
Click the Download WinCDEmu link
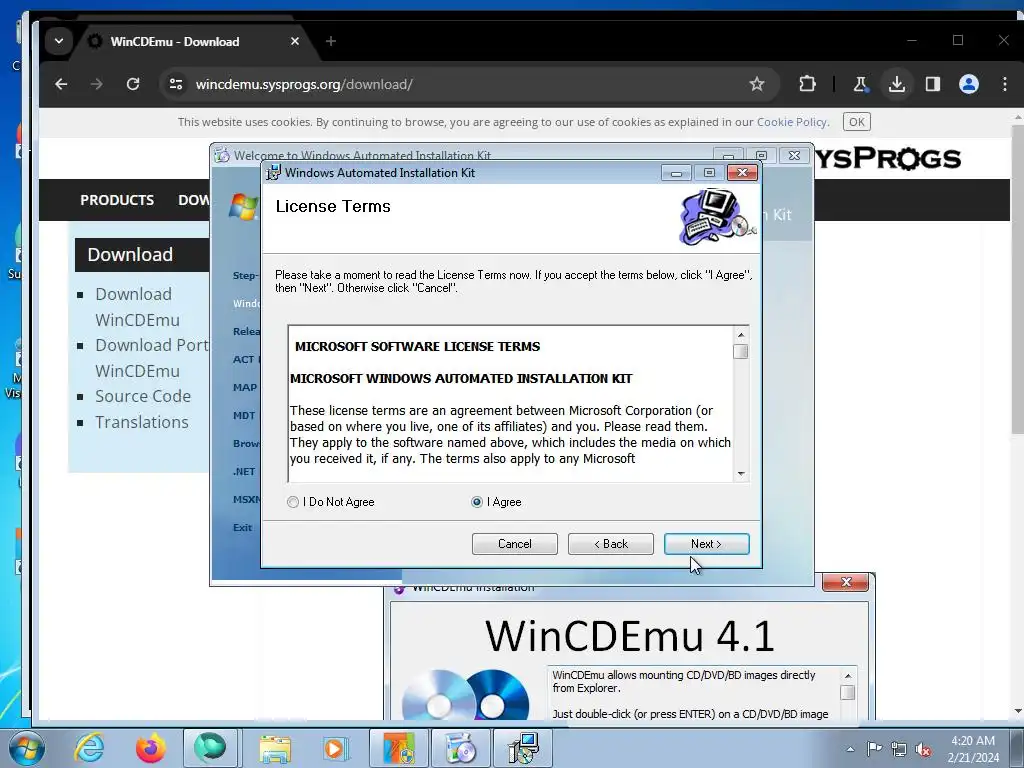coord(137,307)
